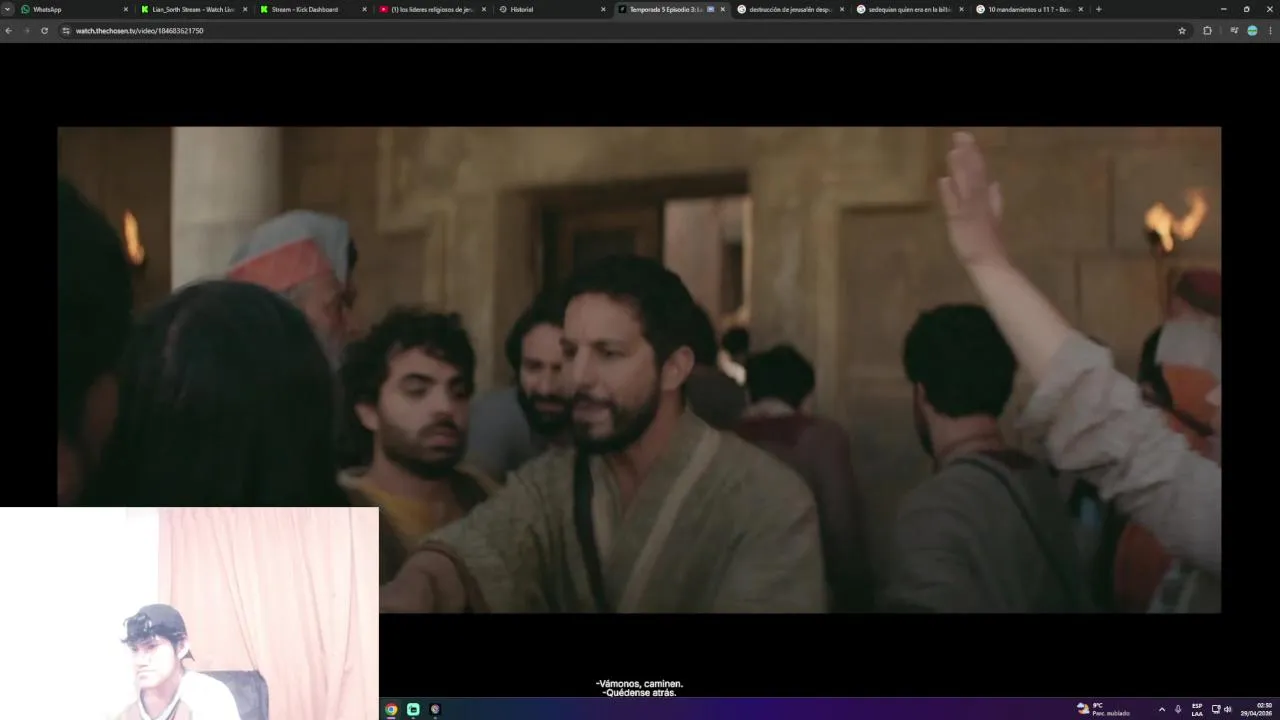Screen dimensions: 1280x720
Task: Close the sedequían quien era tab
Action: point(961,9)
